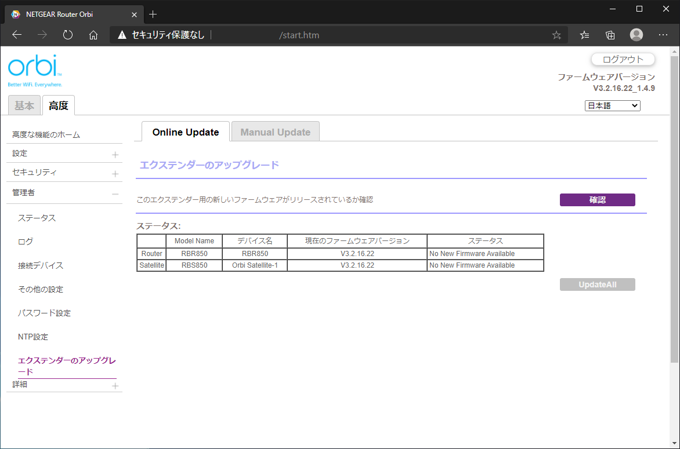Click the address bar showing /start.htm
Viewport: 680px width, 449px height.
(338, 35)
